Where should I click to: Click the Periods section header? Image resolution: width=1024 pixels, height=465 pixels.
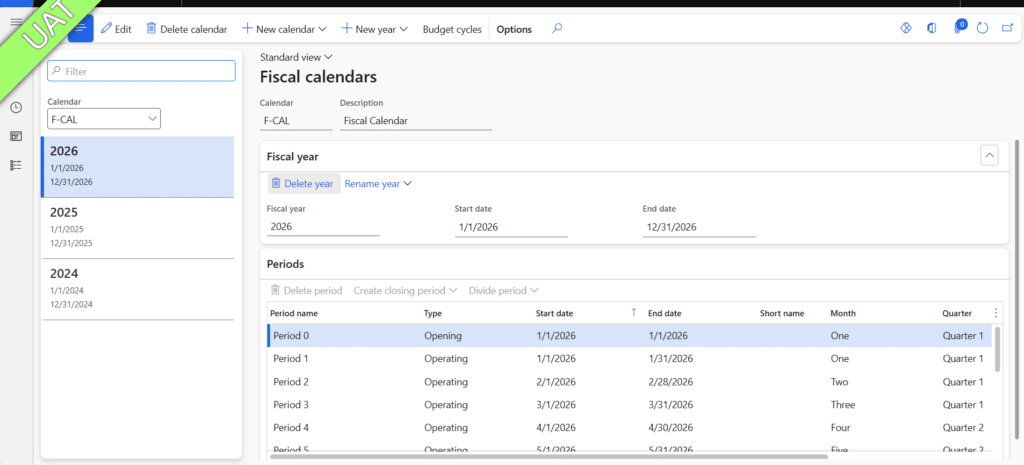285,264
